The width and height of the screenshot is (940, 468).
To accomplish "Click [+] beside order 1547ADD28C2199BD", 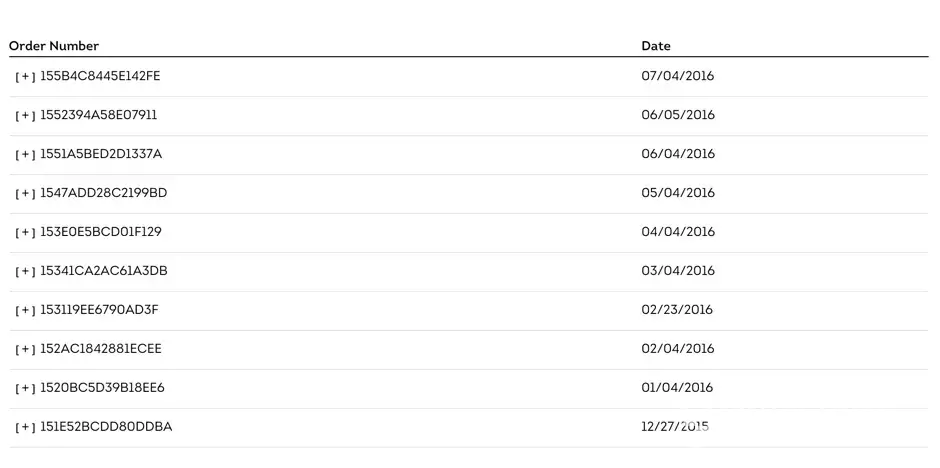I will (x=25, y=194).
